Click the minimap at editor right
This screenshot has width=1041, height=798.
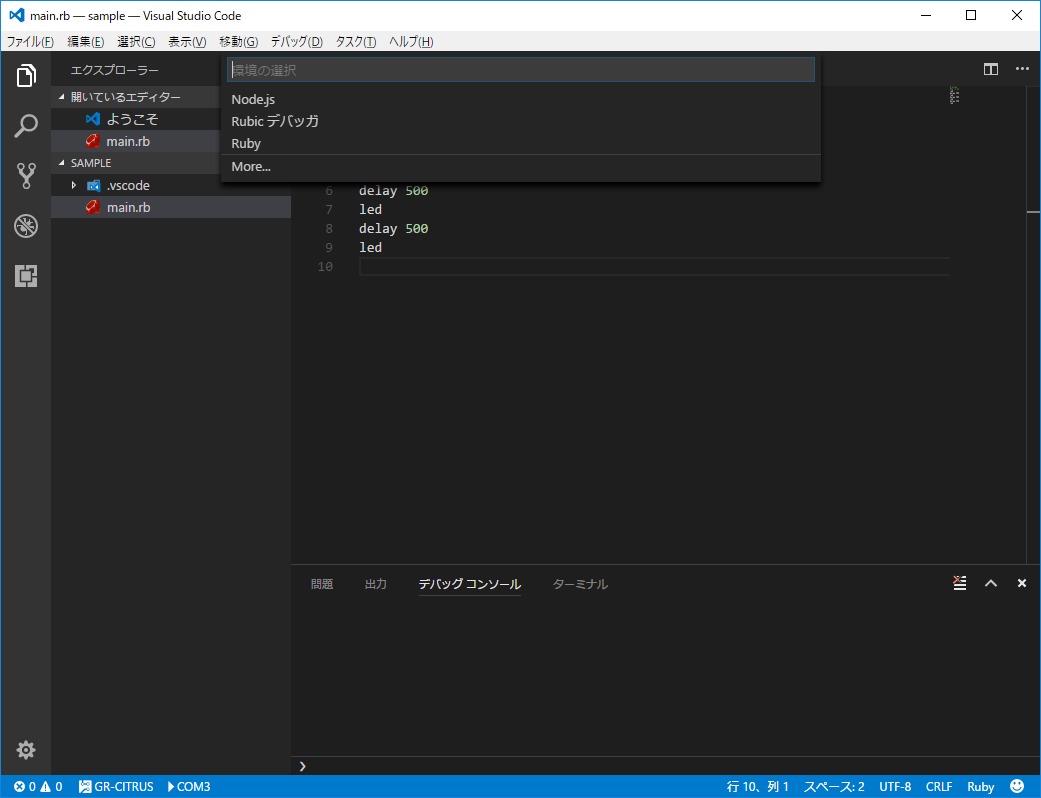(x=955, y=95)
